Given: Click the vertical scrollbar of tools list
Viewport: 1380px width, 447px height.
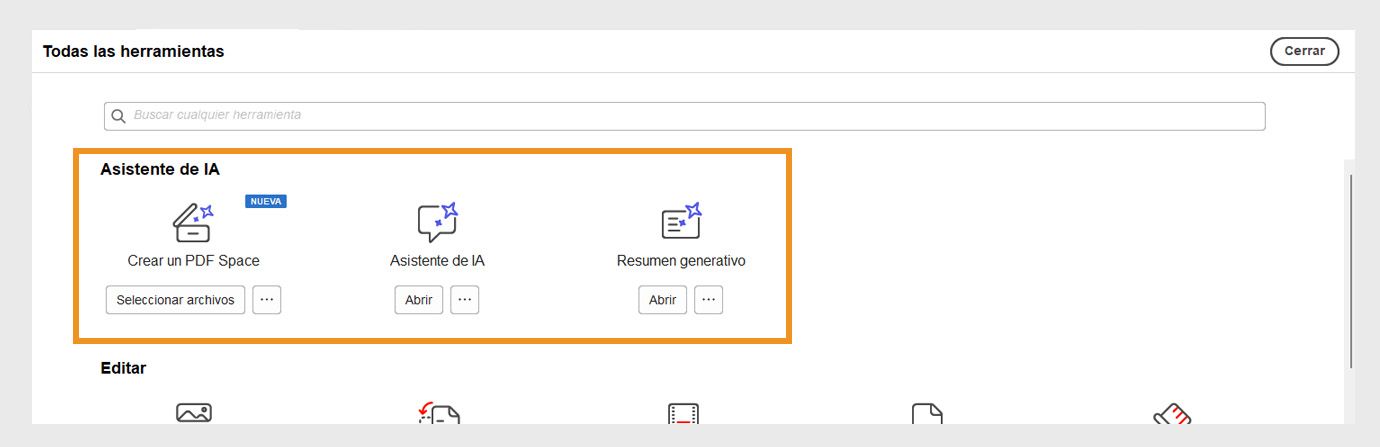Looking at the screenshot, I should (1351, 270).
